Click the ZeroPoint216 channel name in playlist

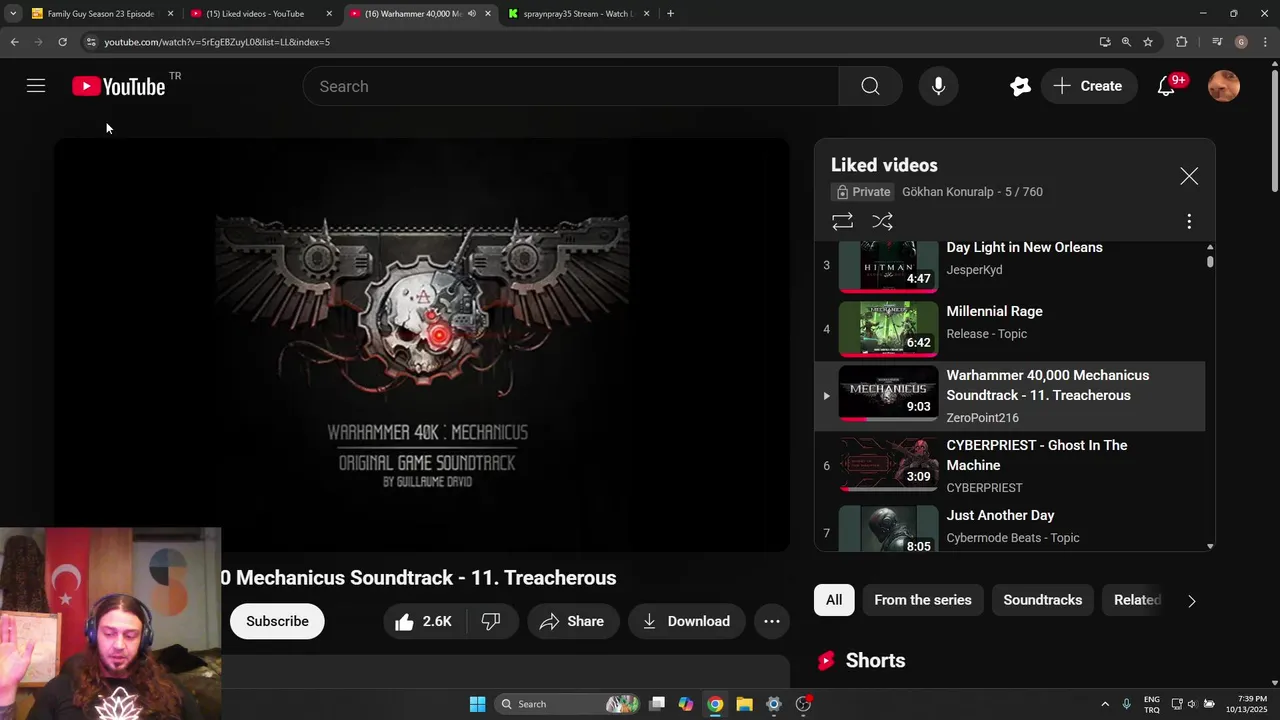click(982, 418)
